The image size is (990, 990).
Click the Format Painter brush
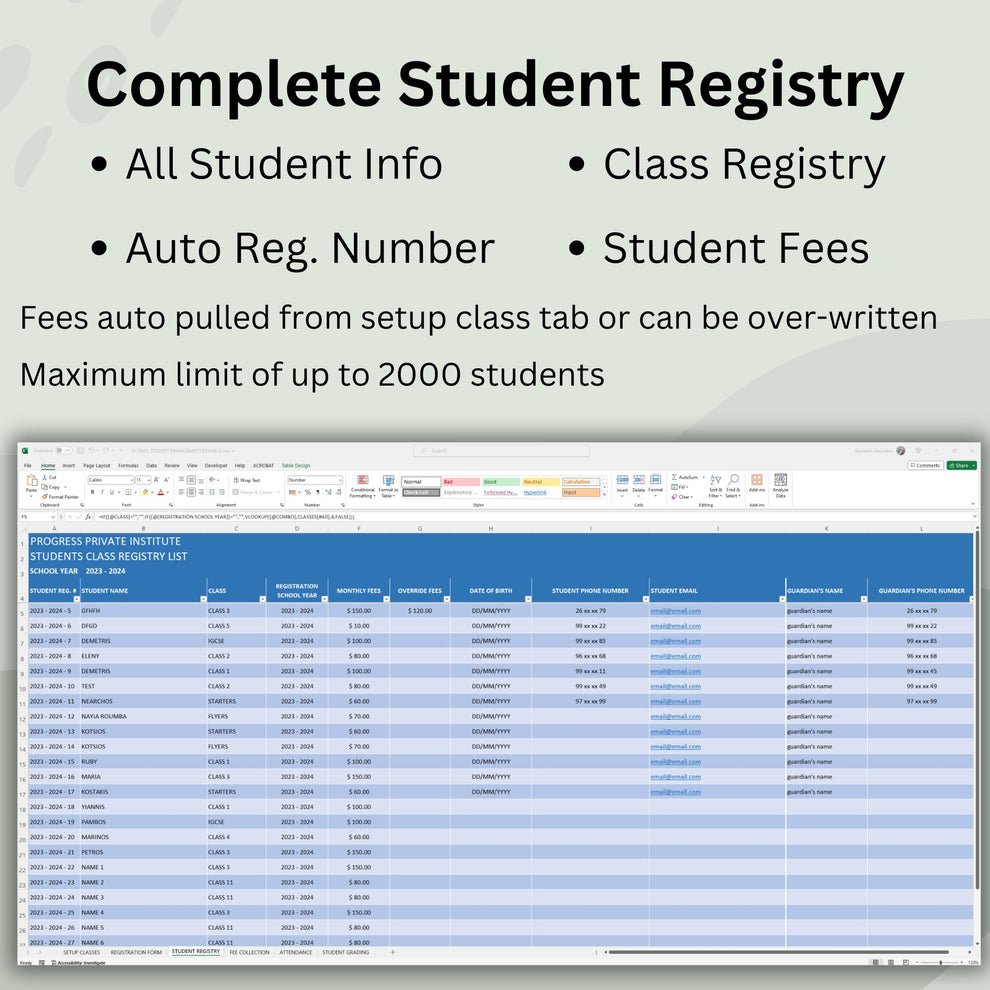pyautogui.click(x=45, y=497)
